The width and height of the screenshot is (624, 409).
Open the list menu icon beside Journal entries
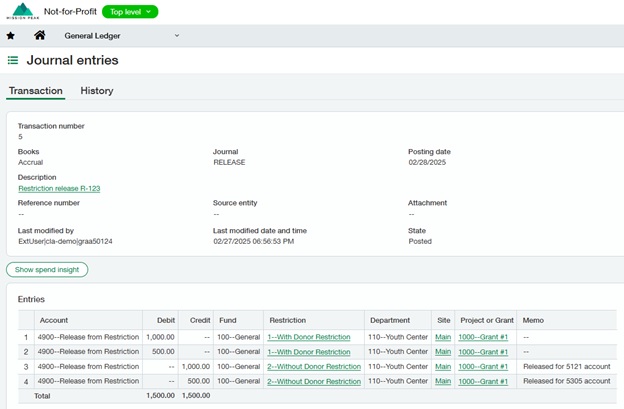click(x=13, y=61)
